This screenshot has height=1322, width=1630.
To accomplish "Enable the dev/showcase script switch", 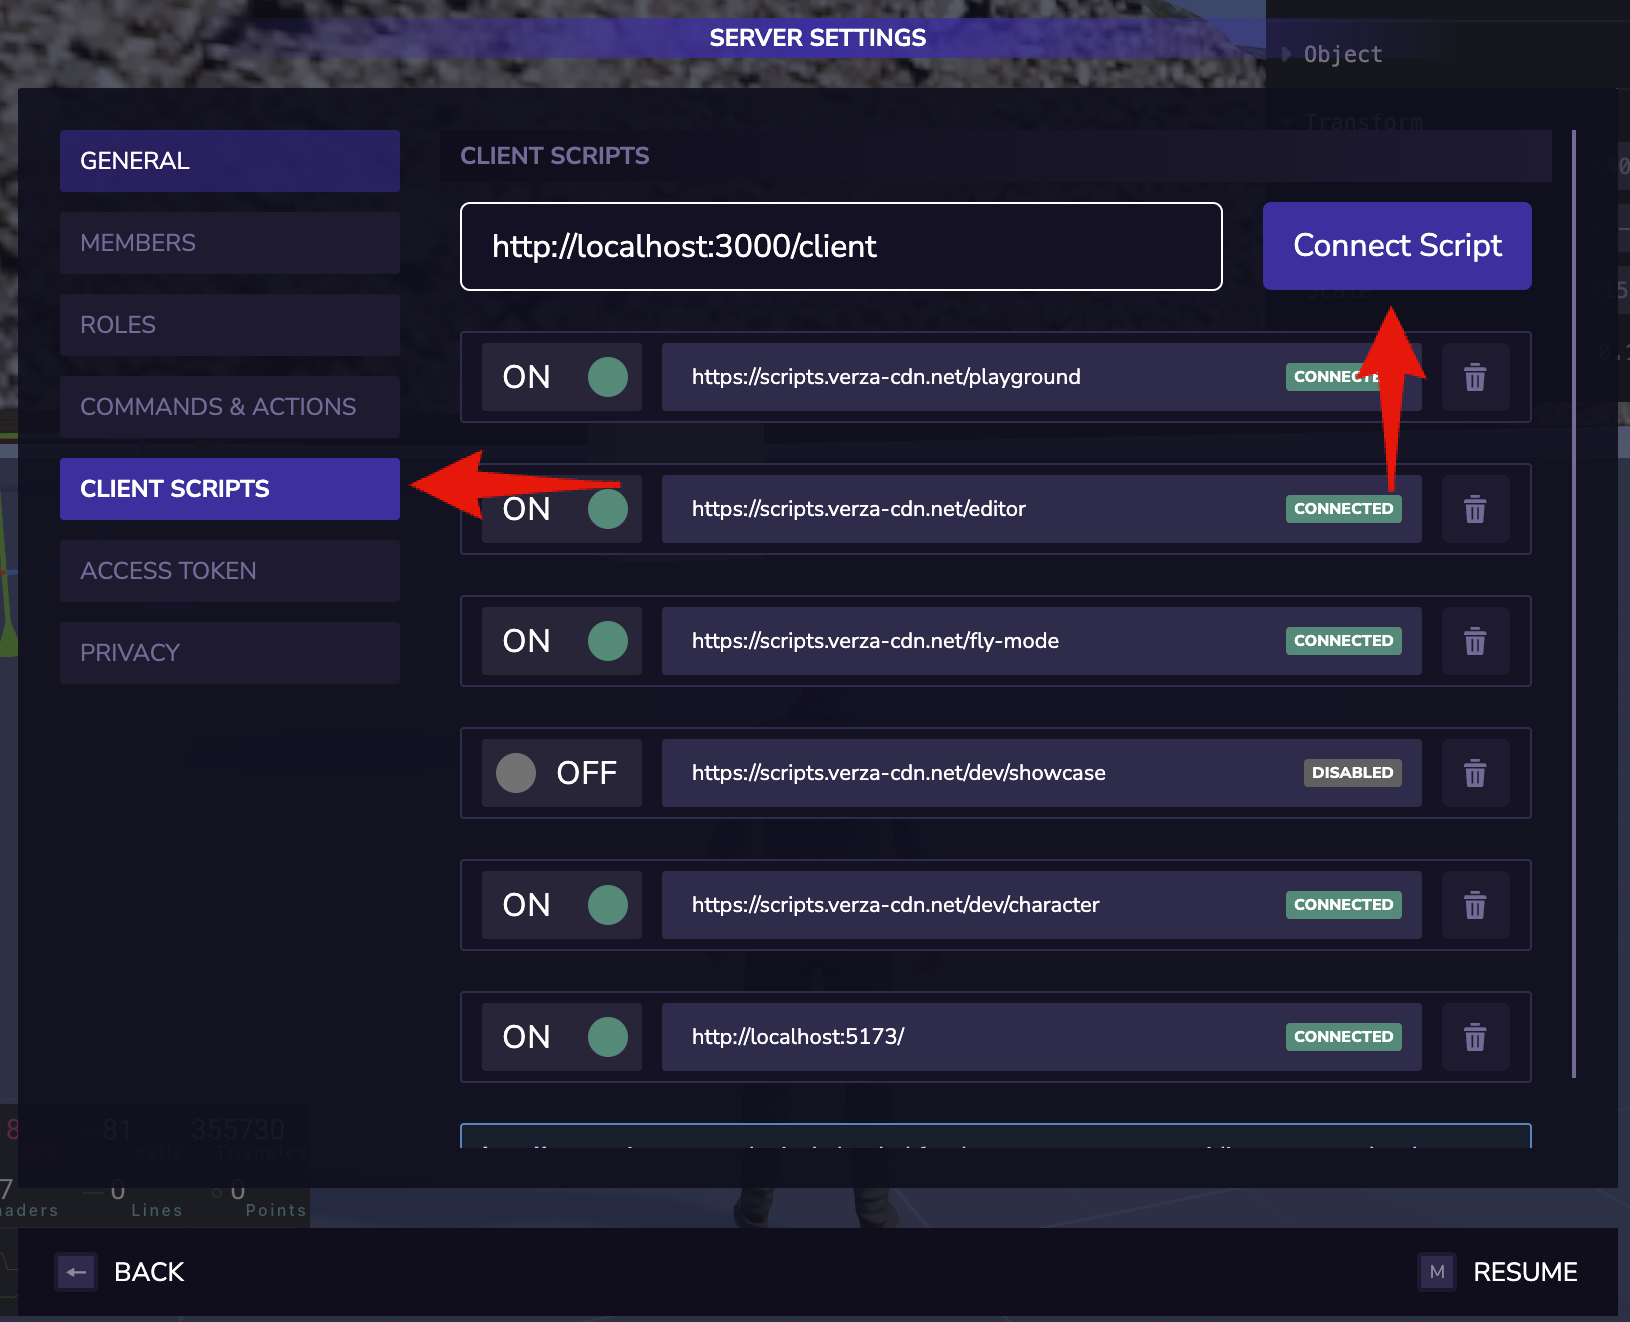I will point(562,773).
